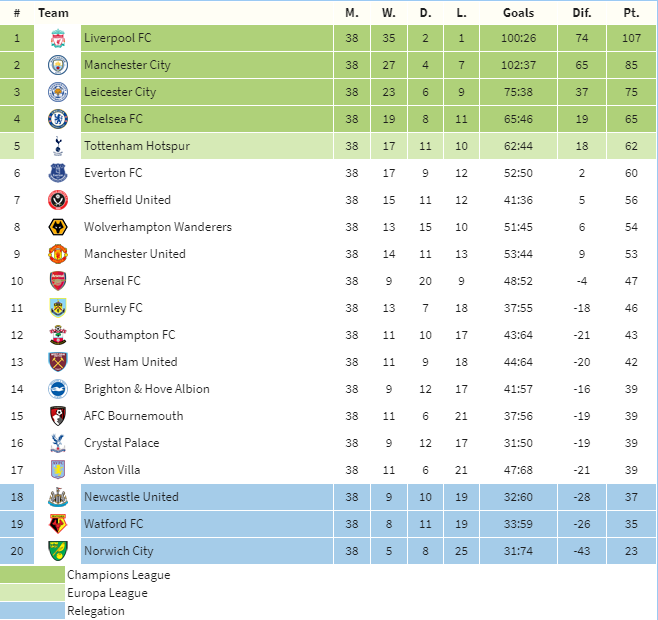The height and width of the screenshot is (620, 658).
Task: Click the Arsenal FC cannon crest
Action: point(58,281)
